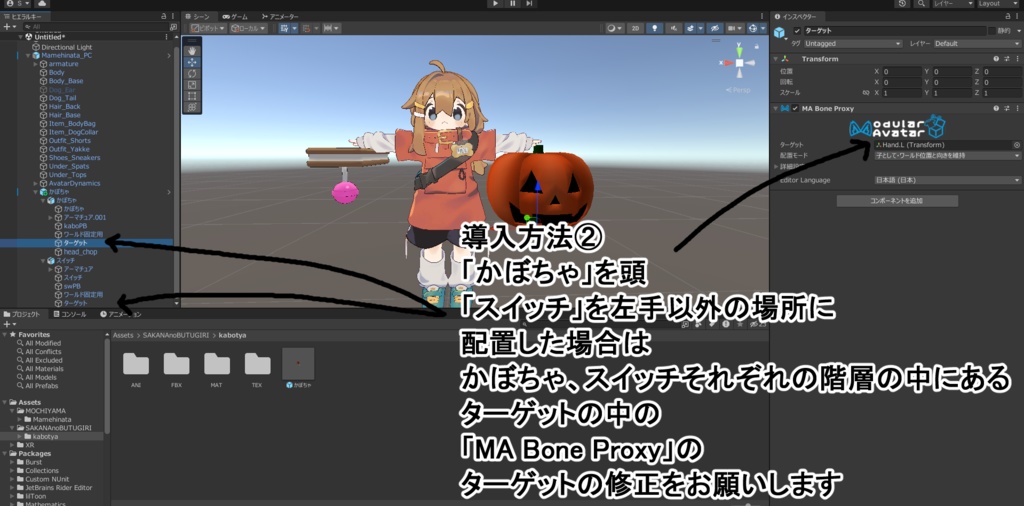Open the draw mode shading dropdown
The image size is (1024, 506).
pyautogui.click(x=614, y=28)
